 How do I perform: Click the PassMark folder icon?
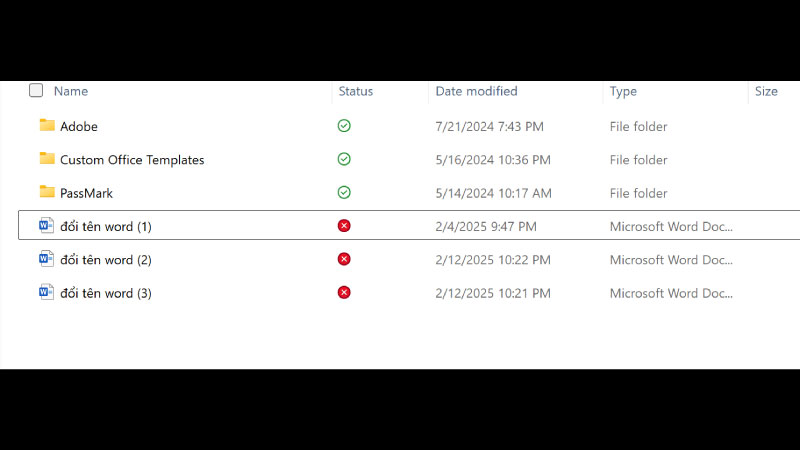(x=47, y=192)
